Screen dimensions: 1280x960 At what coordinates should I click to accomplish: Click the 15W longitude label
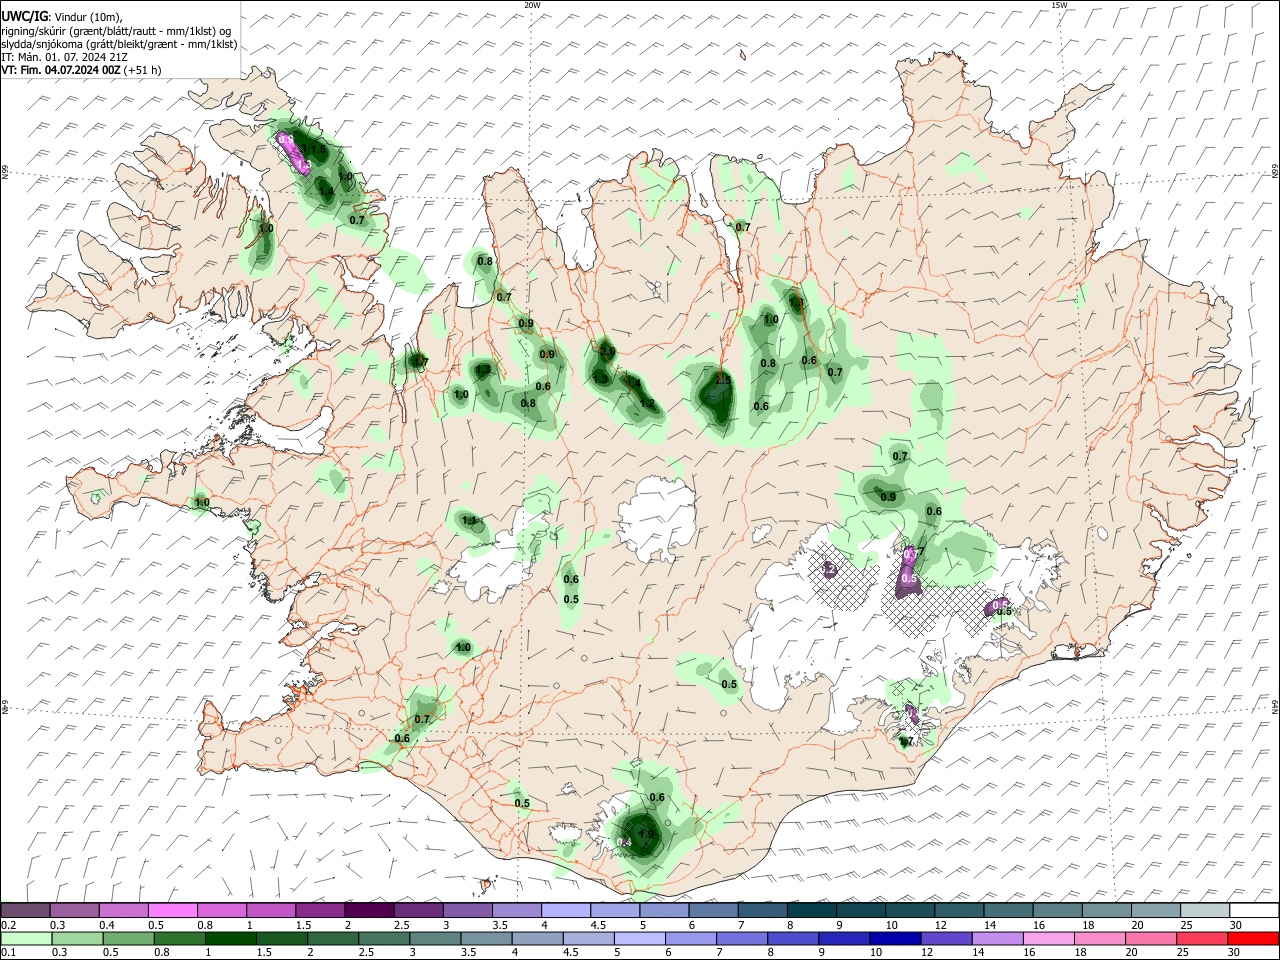pyautogui.click(x=1059, y=5)
